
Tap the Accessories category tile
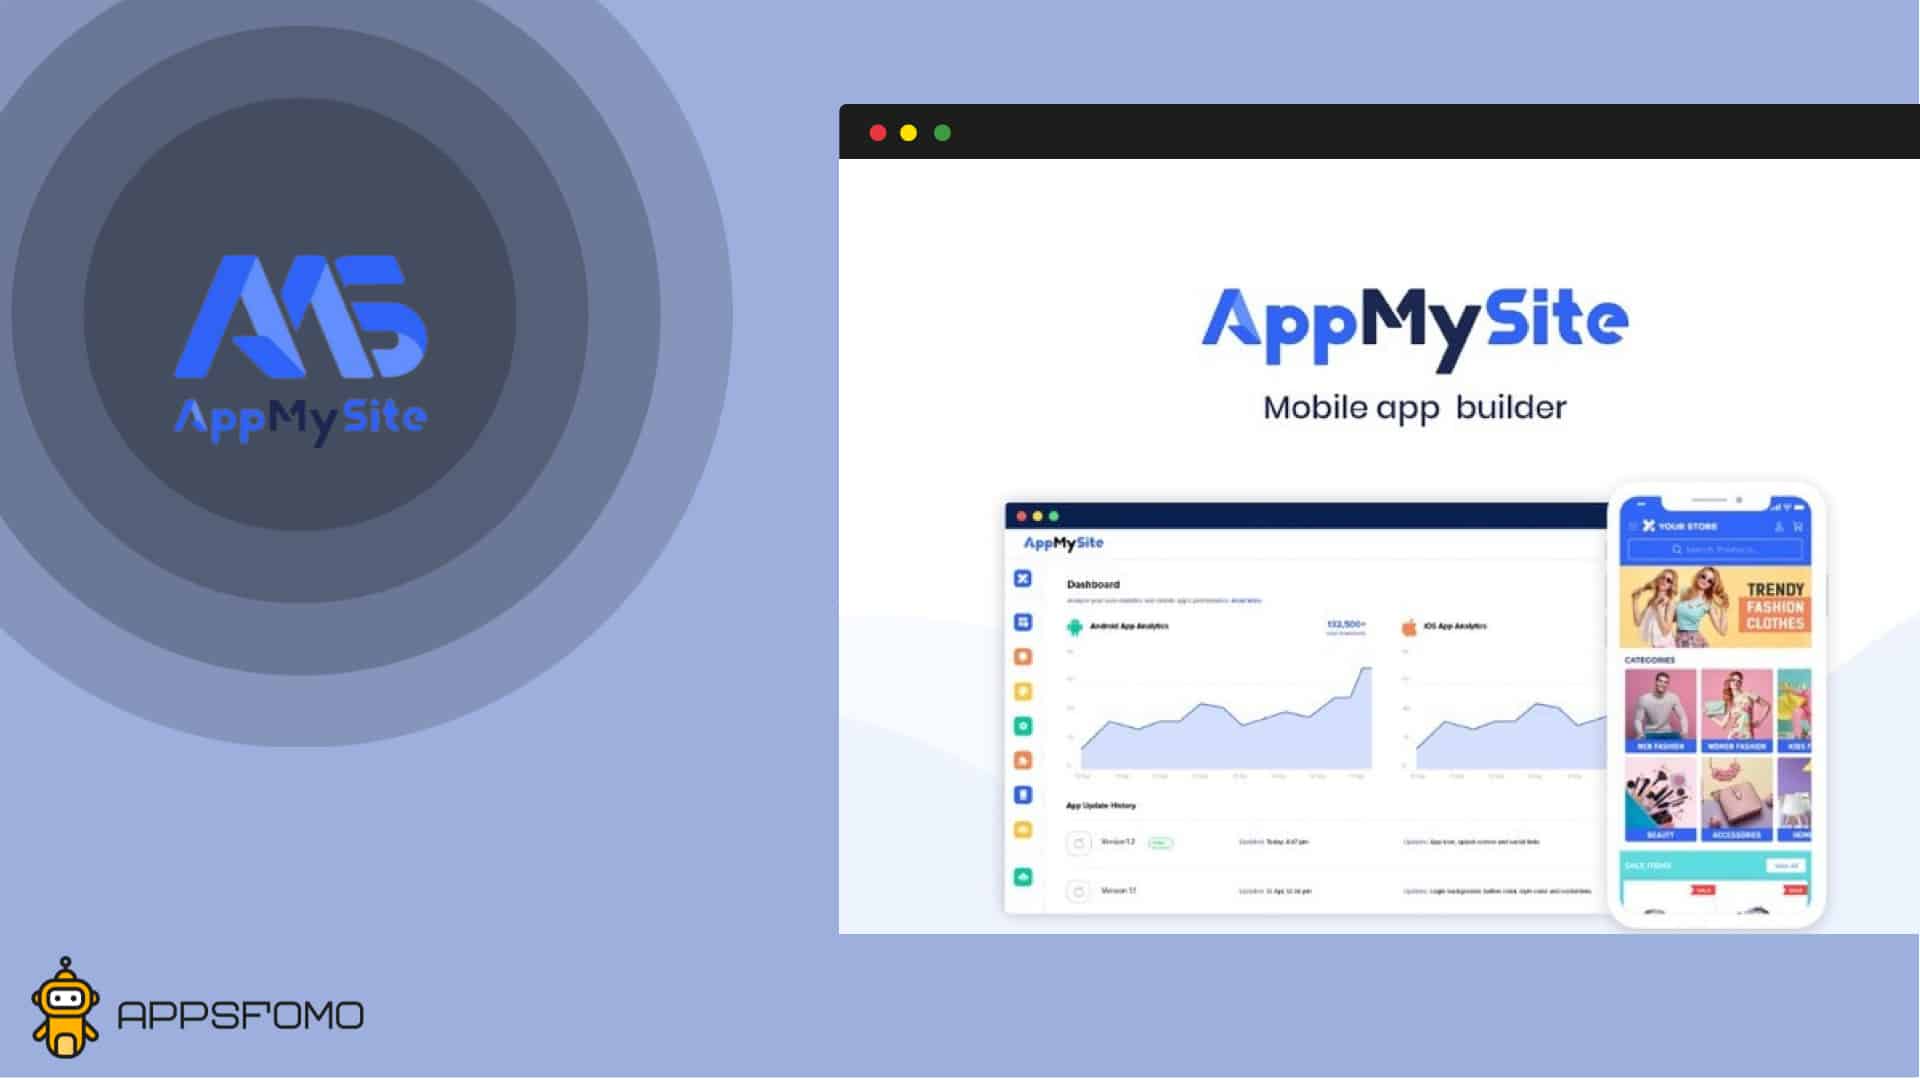point(1737,798)
